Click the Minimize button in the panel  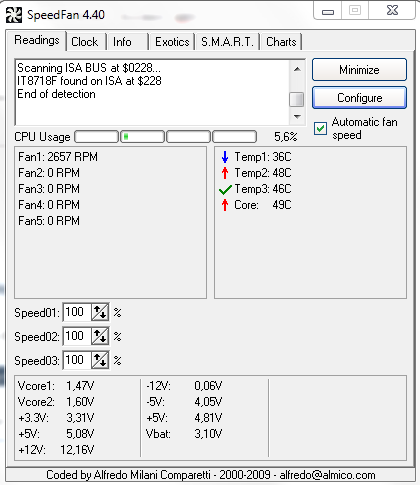point(359,70)
